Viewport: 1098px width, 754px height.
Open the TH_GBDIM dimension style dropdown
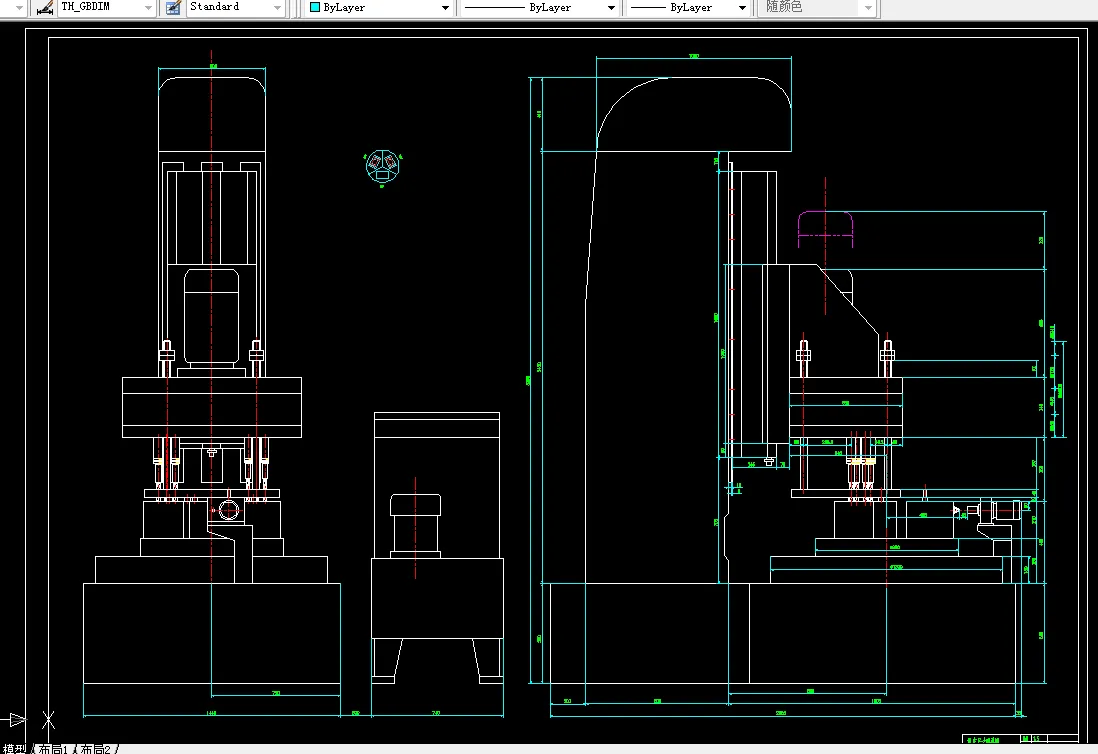click(105, 7)
